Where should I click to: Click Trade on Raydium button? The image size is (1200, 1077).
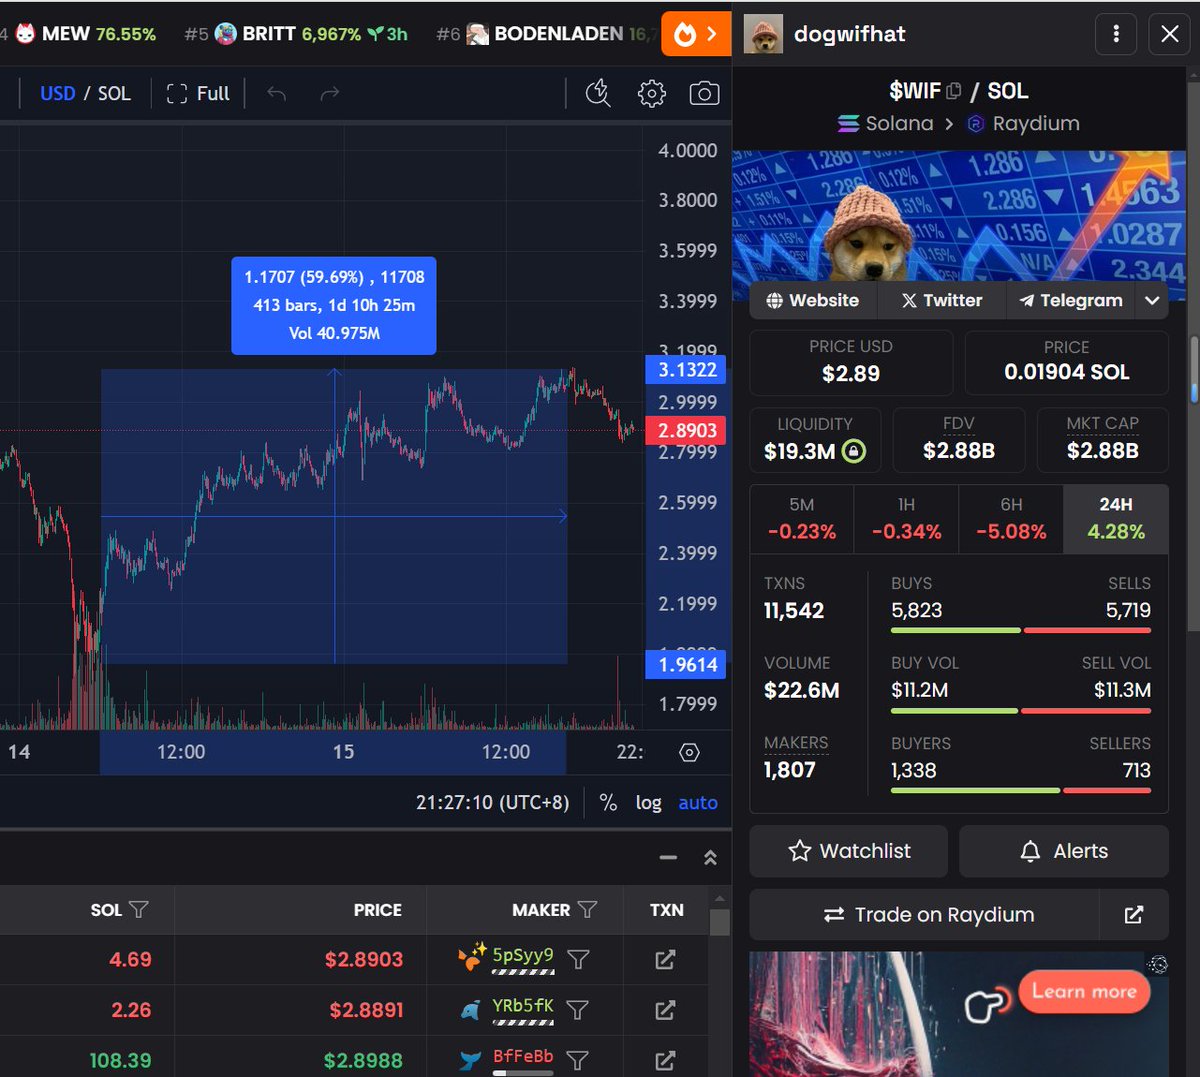924,915
